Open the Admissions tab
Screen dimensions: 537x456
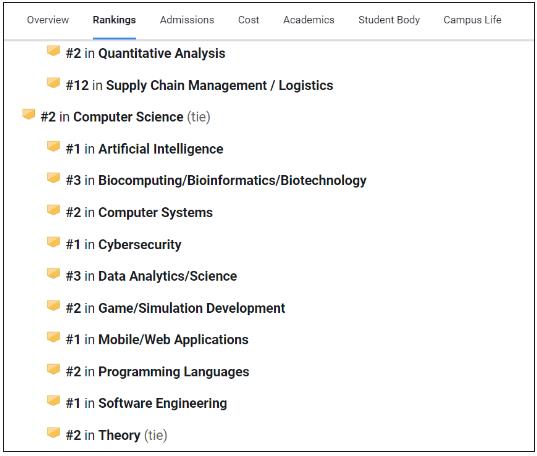[x=187, y=20]
